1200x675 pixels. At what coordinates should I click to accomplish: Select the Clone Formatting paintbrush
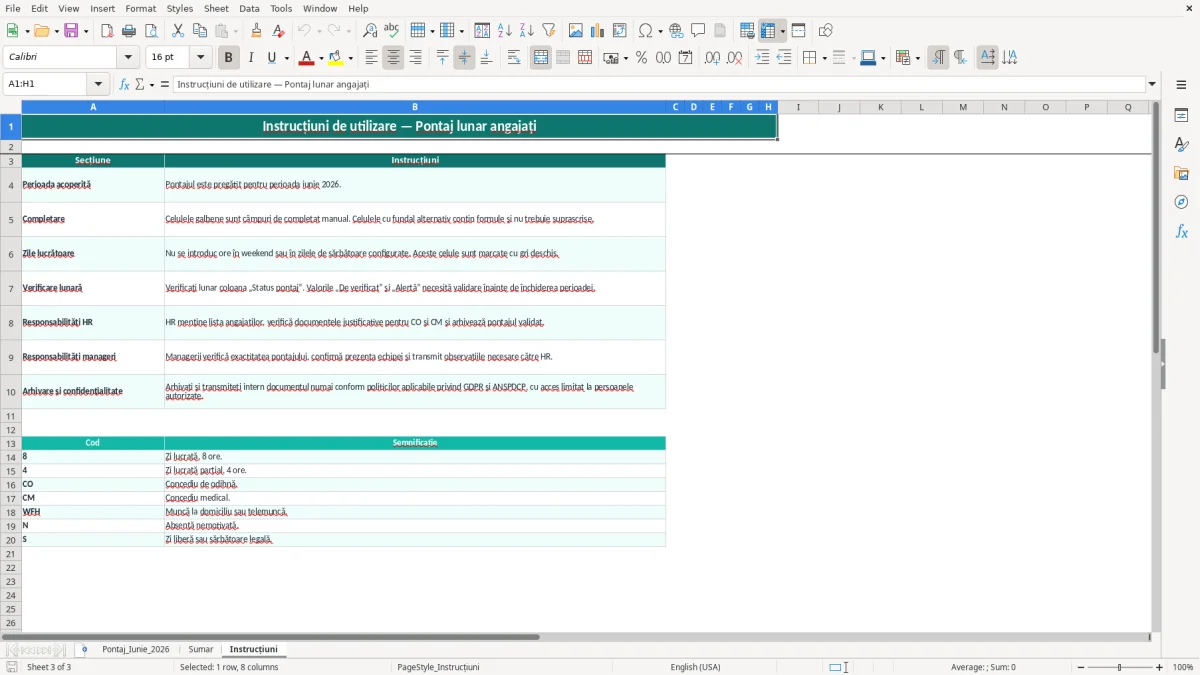click(x=256, y=31)
